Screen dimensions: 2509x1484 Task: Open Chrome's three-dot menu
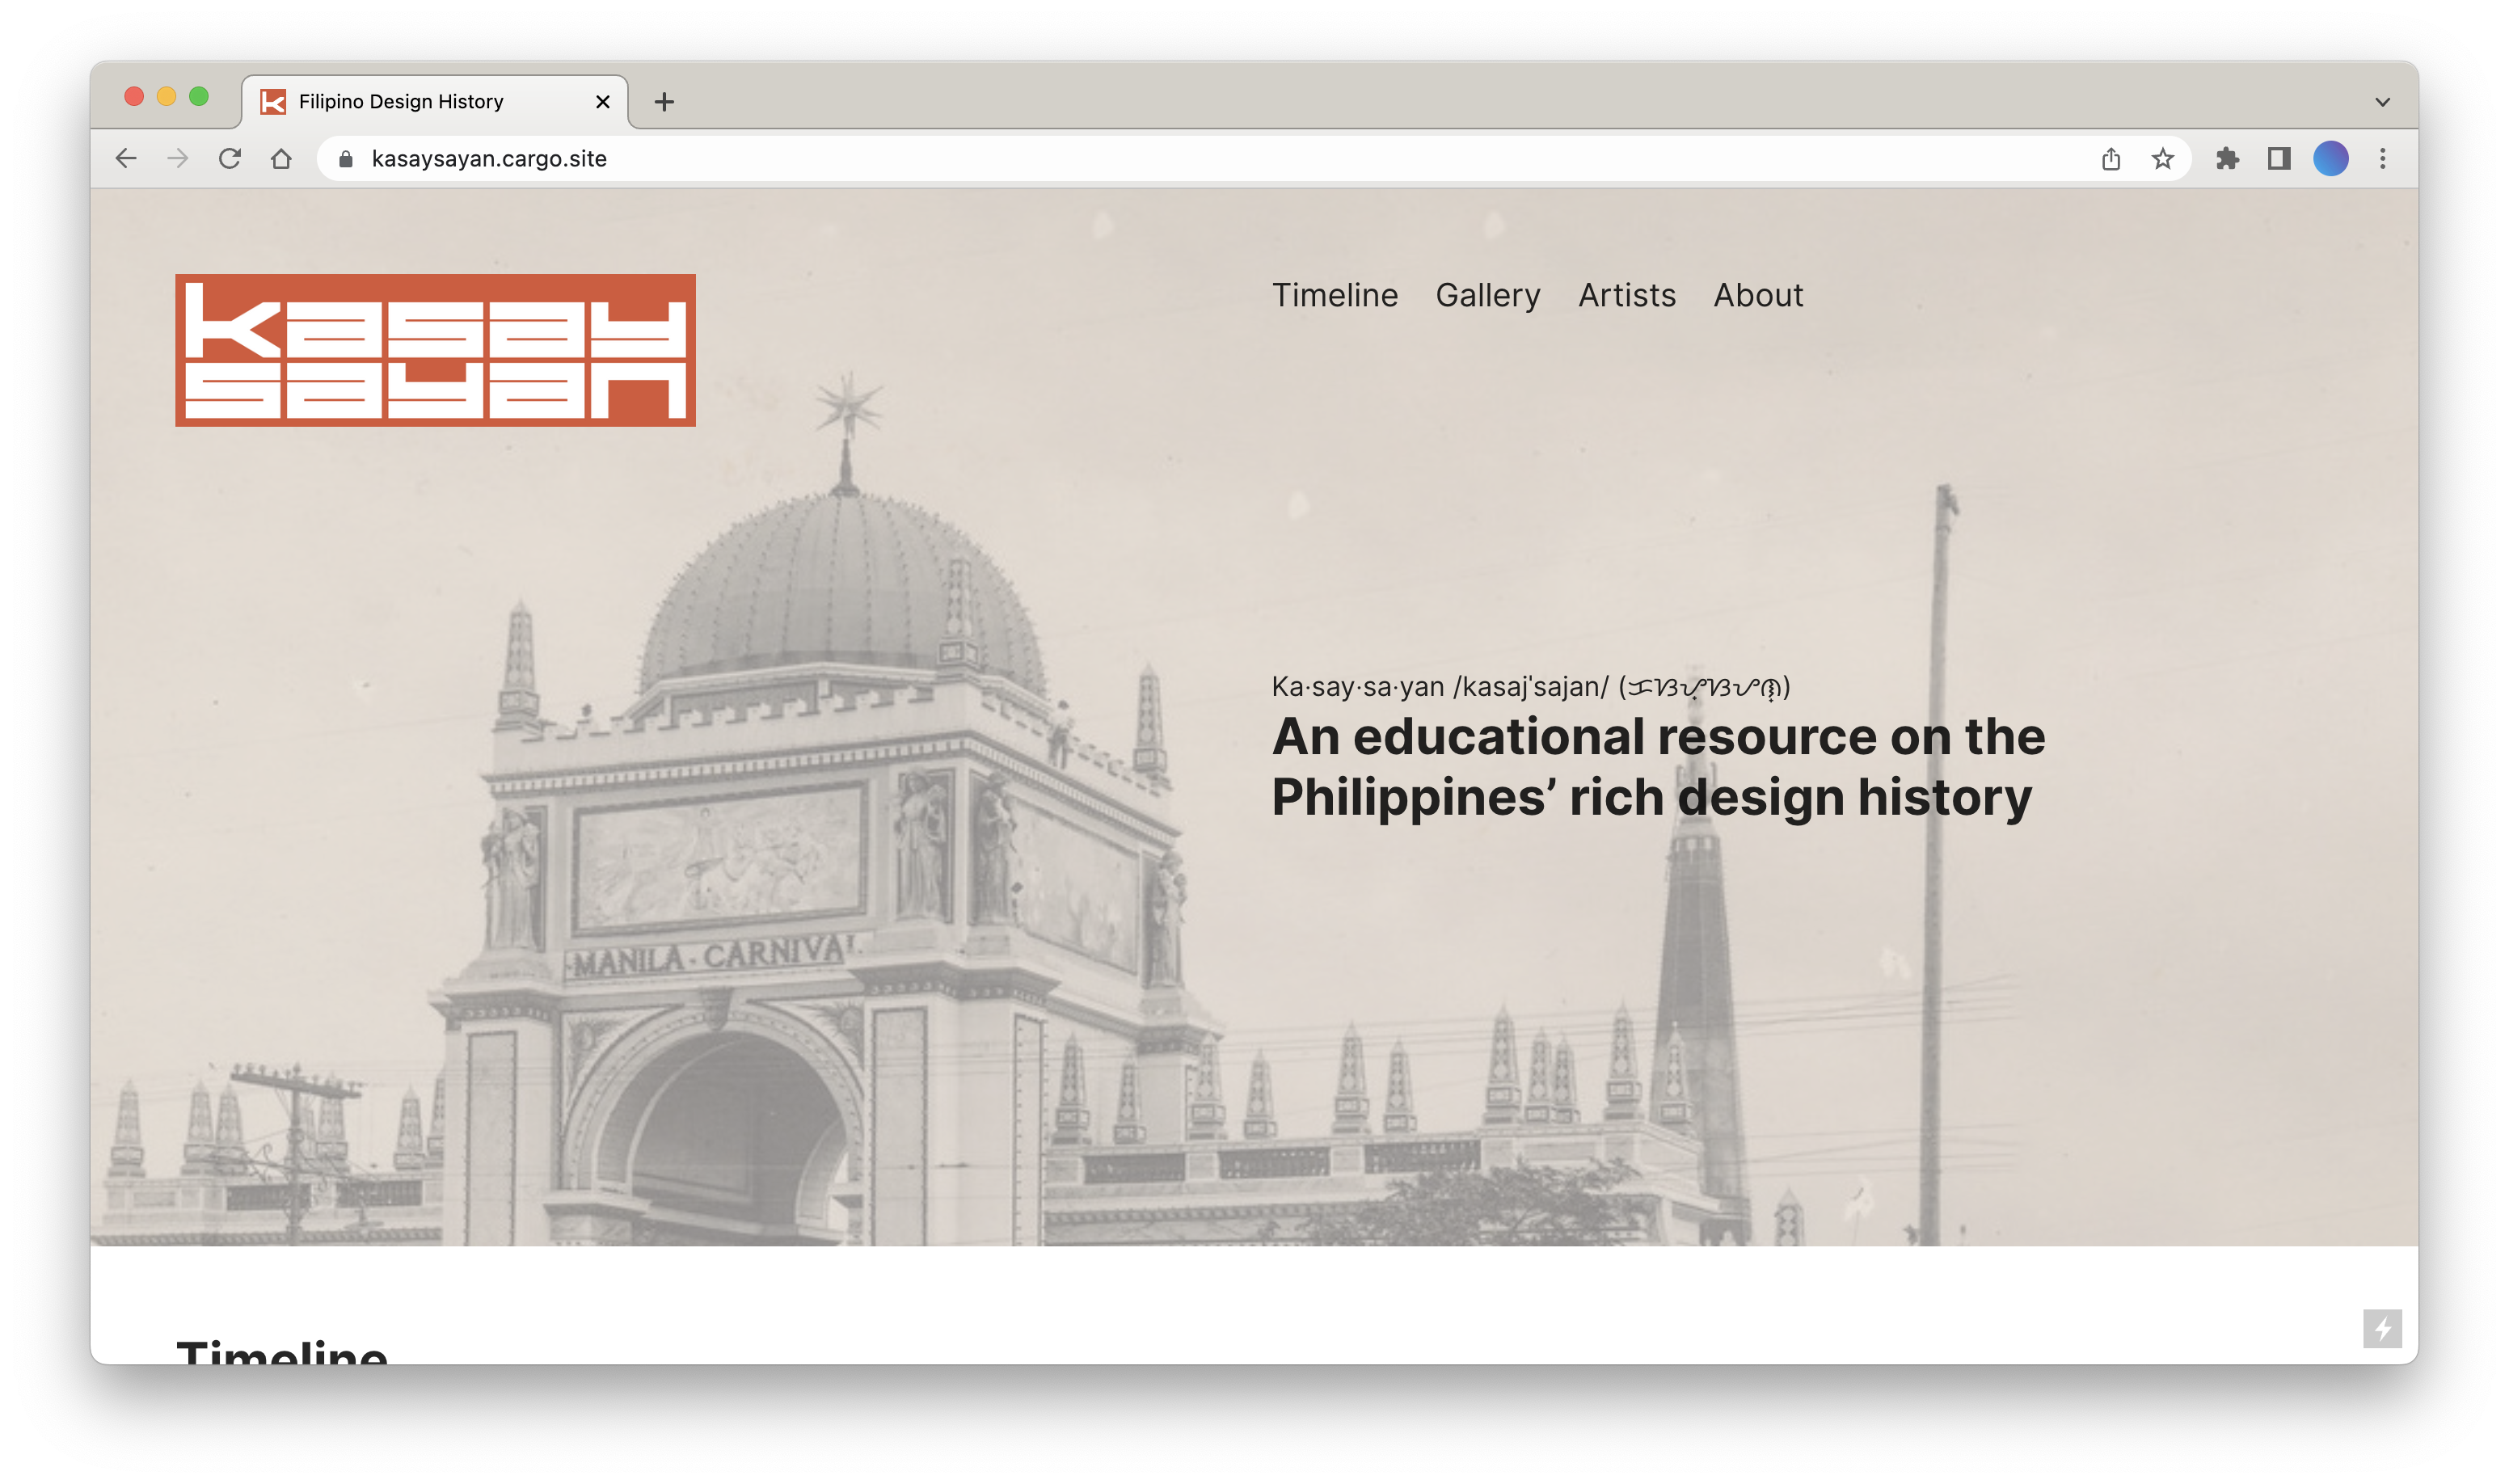click(x=2383, y=158)
